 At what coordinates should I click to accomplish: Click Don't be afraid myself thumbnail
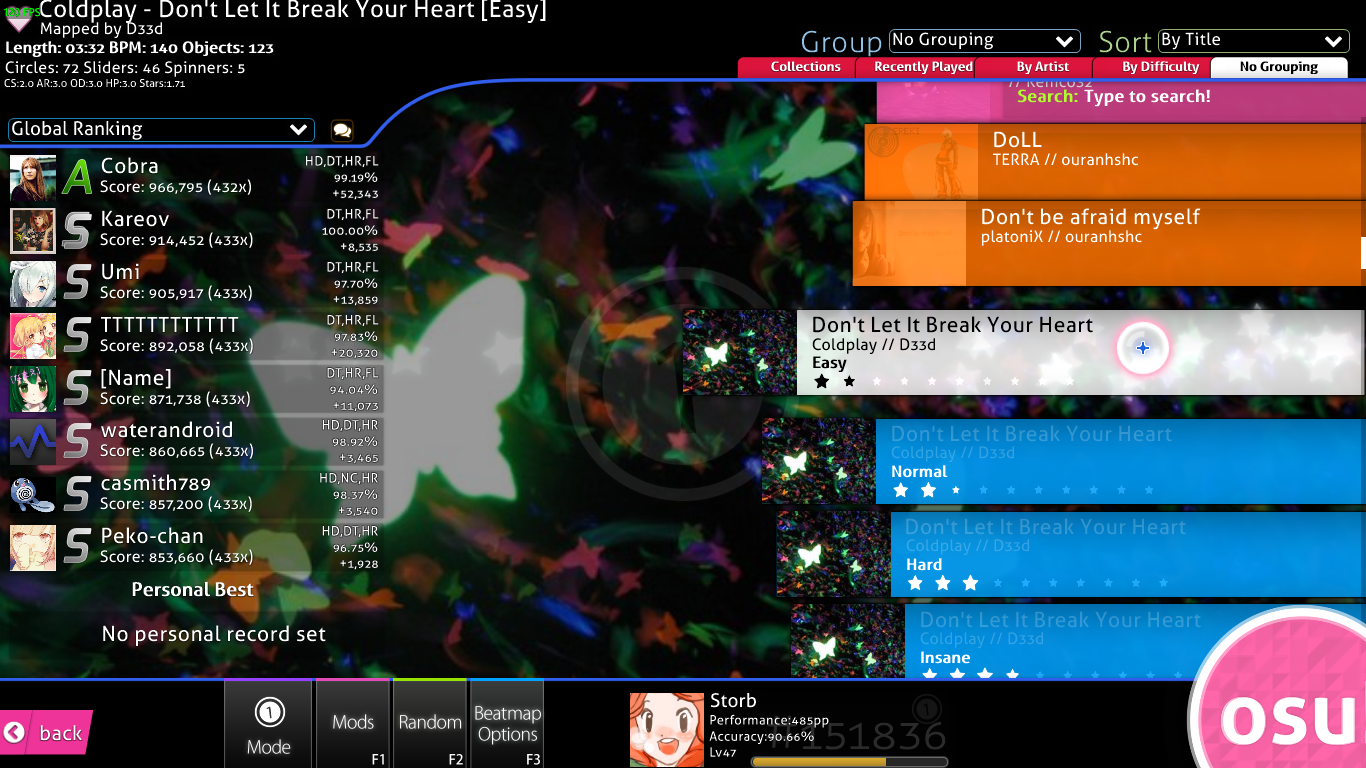point(909,243)
